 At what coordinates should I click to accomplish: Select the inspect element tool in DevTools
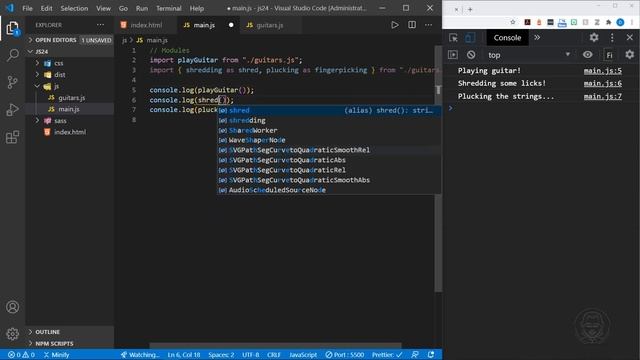[x=453, y=38]
